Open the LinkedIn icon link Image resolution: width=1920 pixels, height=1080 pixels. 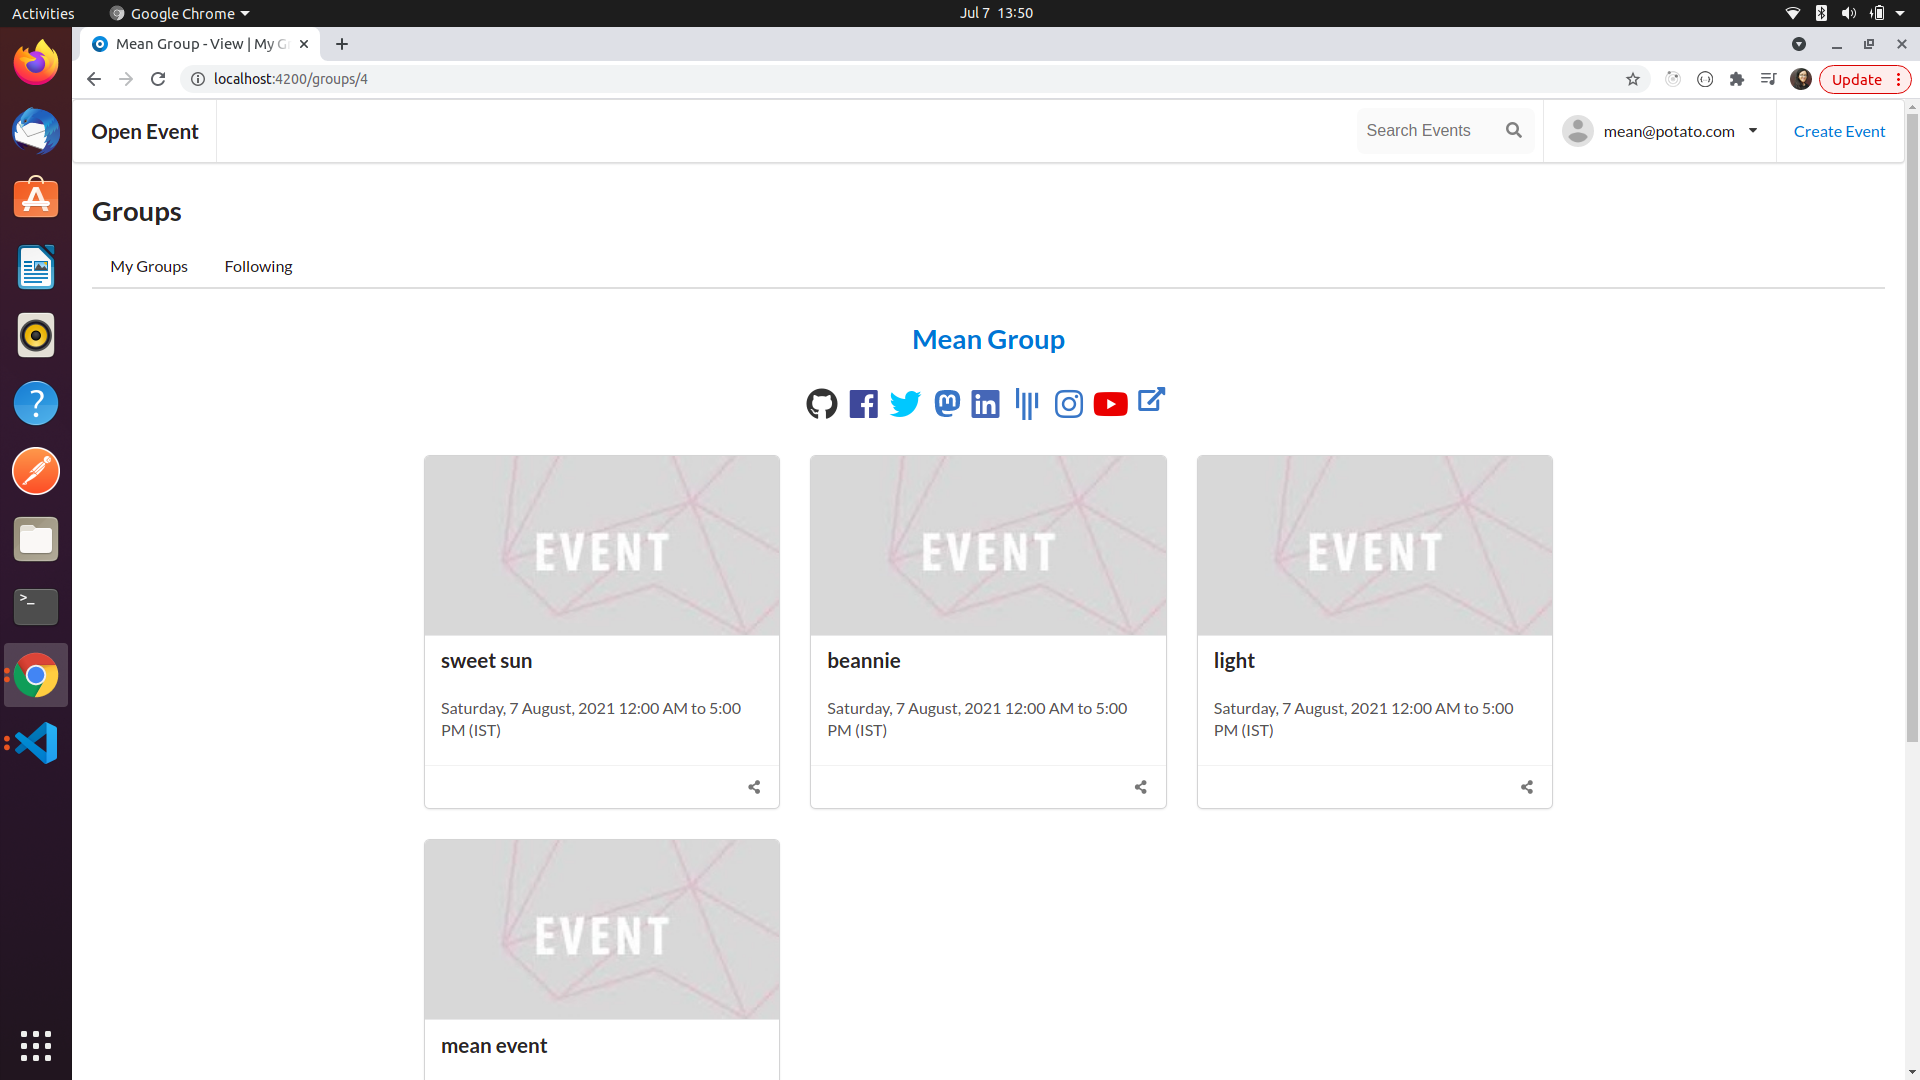[985, 404]
